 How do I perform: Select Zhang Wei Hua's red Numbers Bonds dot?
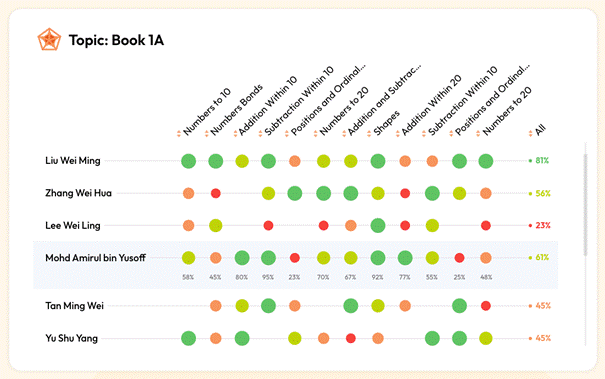tap(216, 193)
